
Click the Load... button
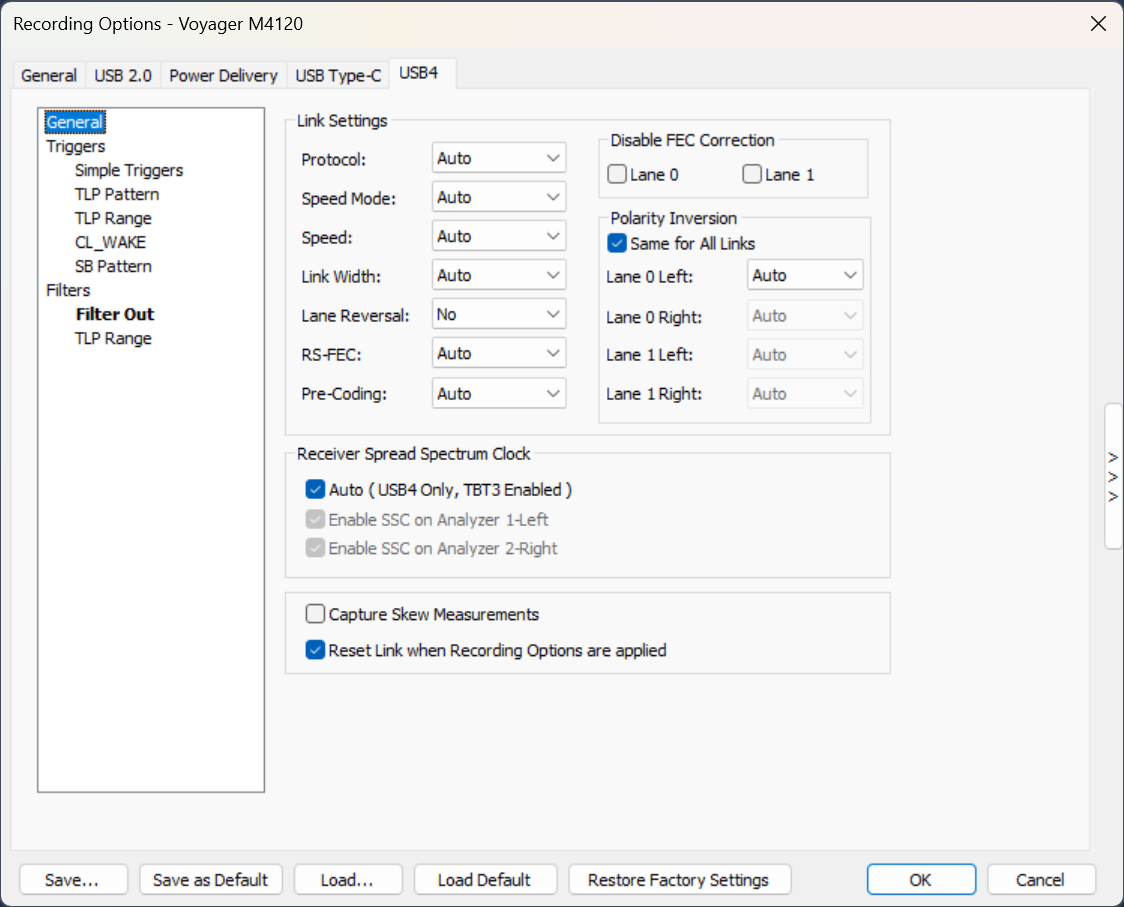348,880
